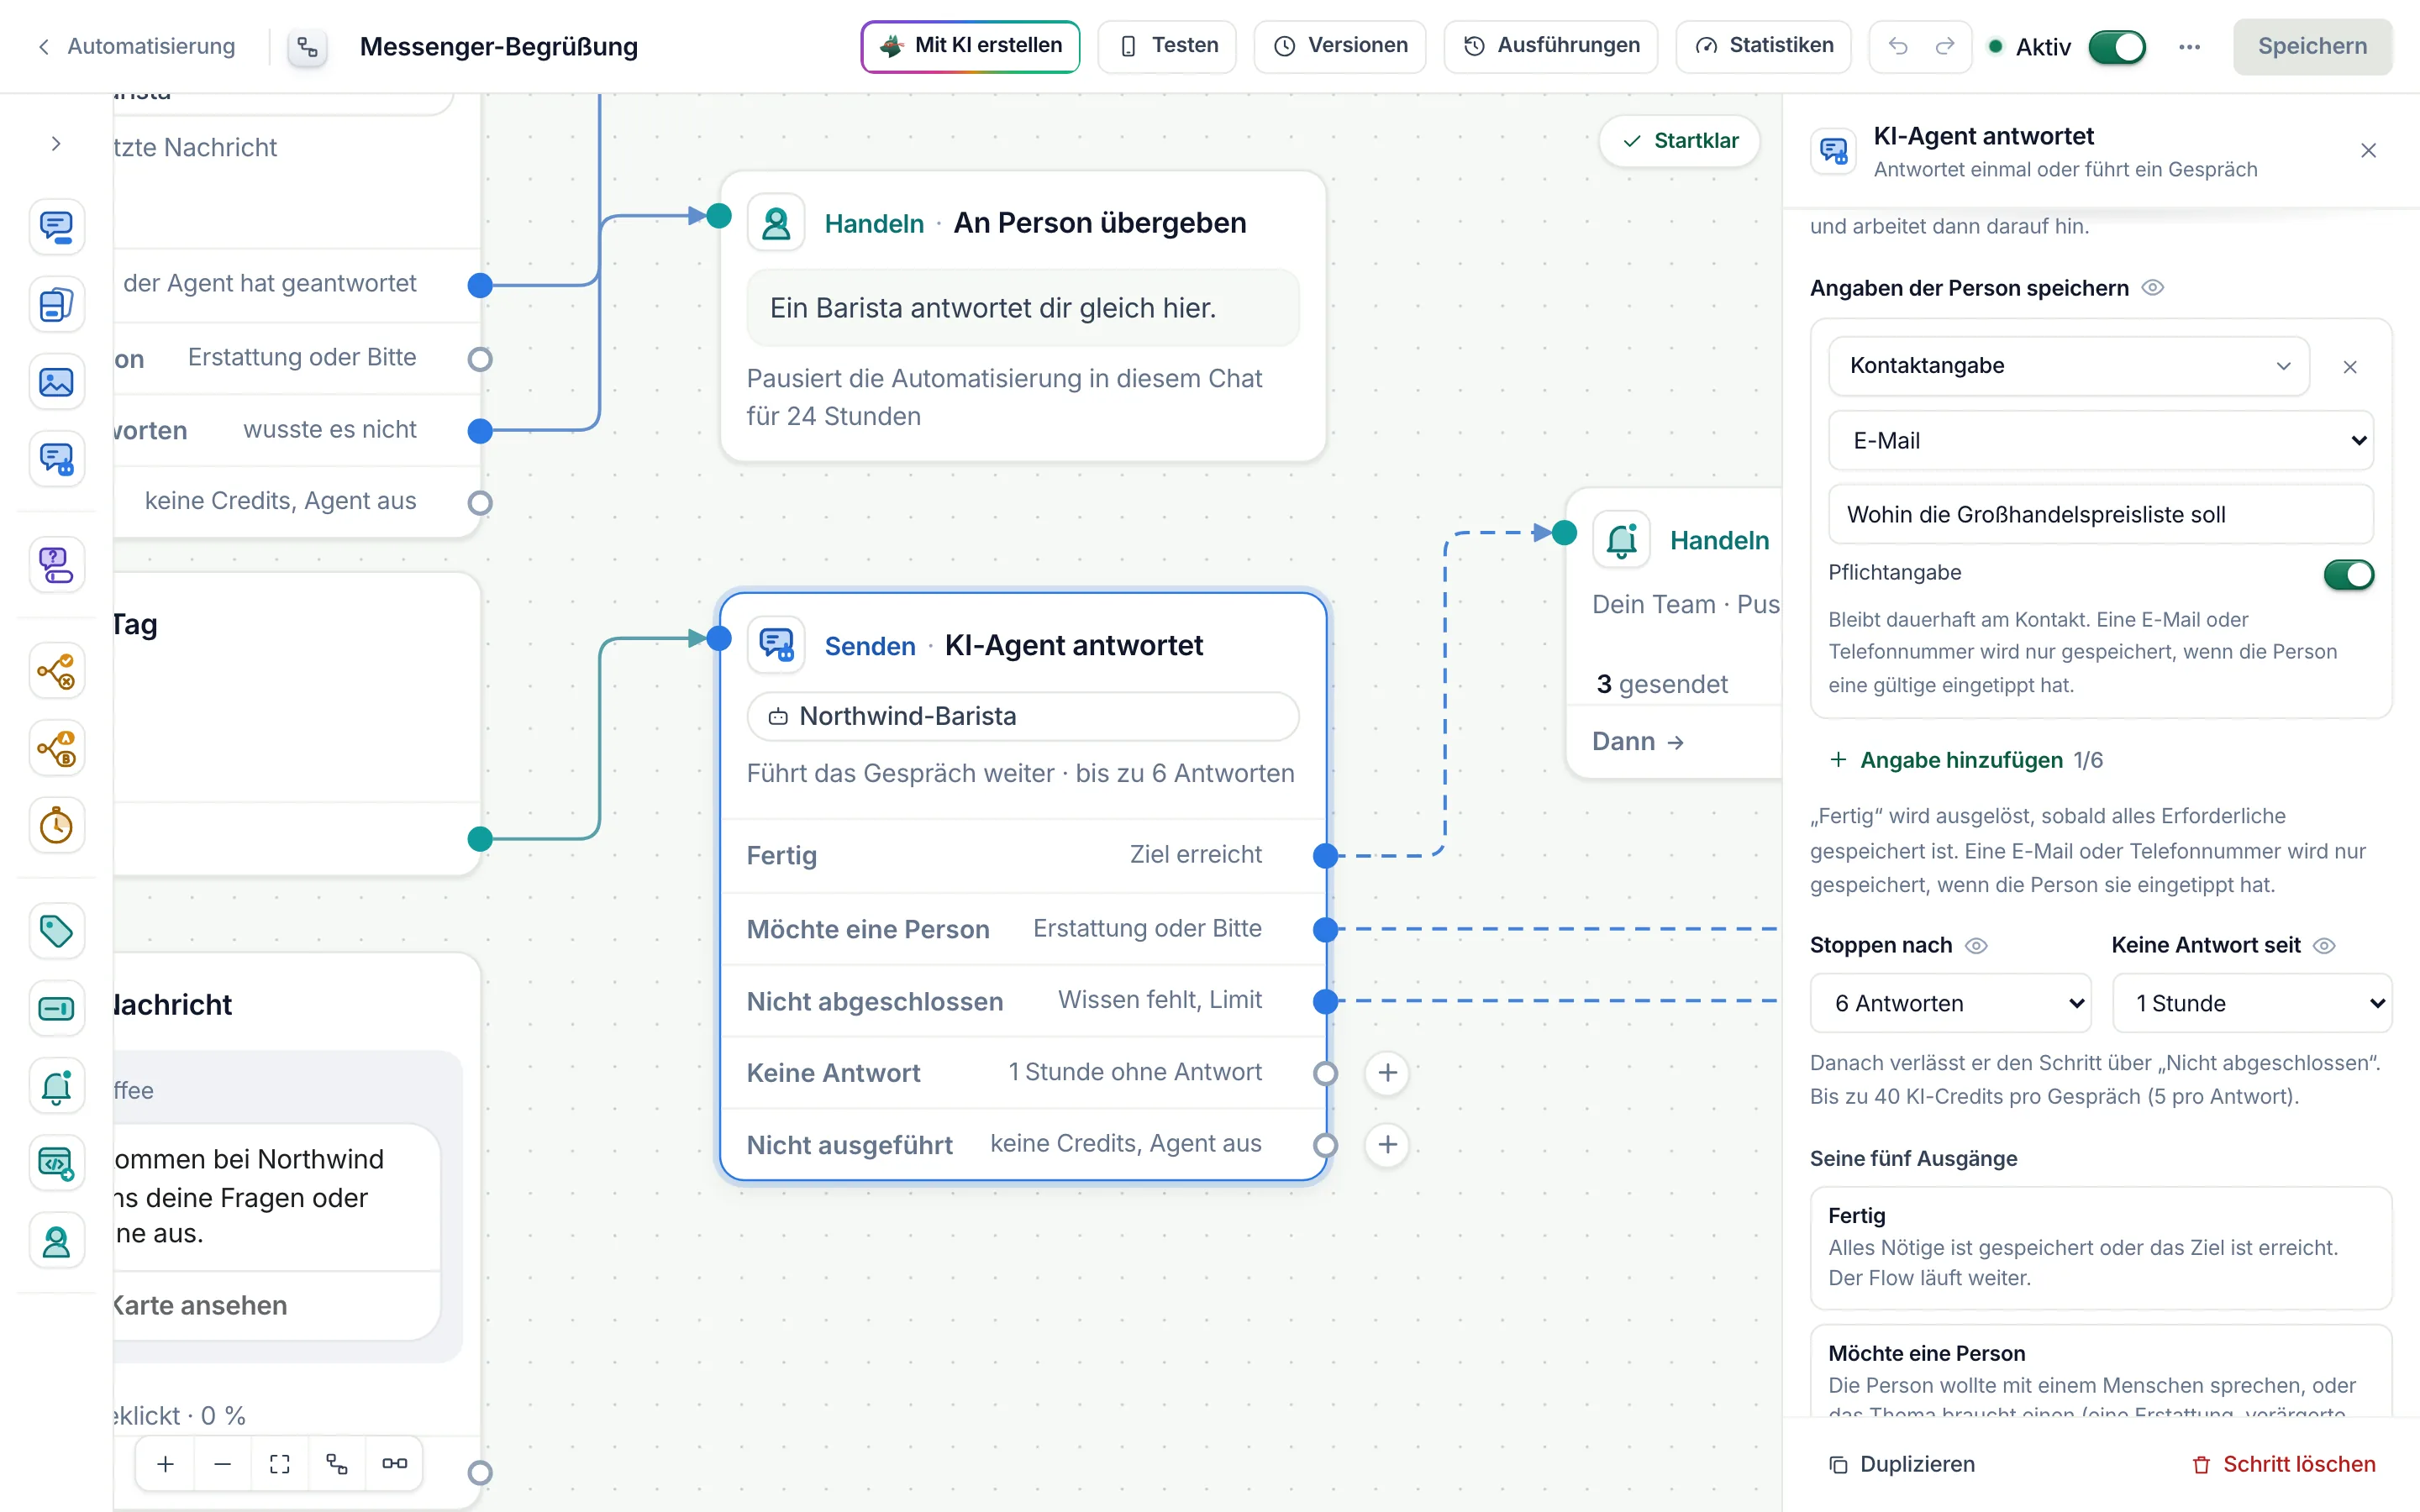Click eye icon beside Angaben der Person speichern
This screenshot has height=1512, width=2420.
(x=2153, y=288)
